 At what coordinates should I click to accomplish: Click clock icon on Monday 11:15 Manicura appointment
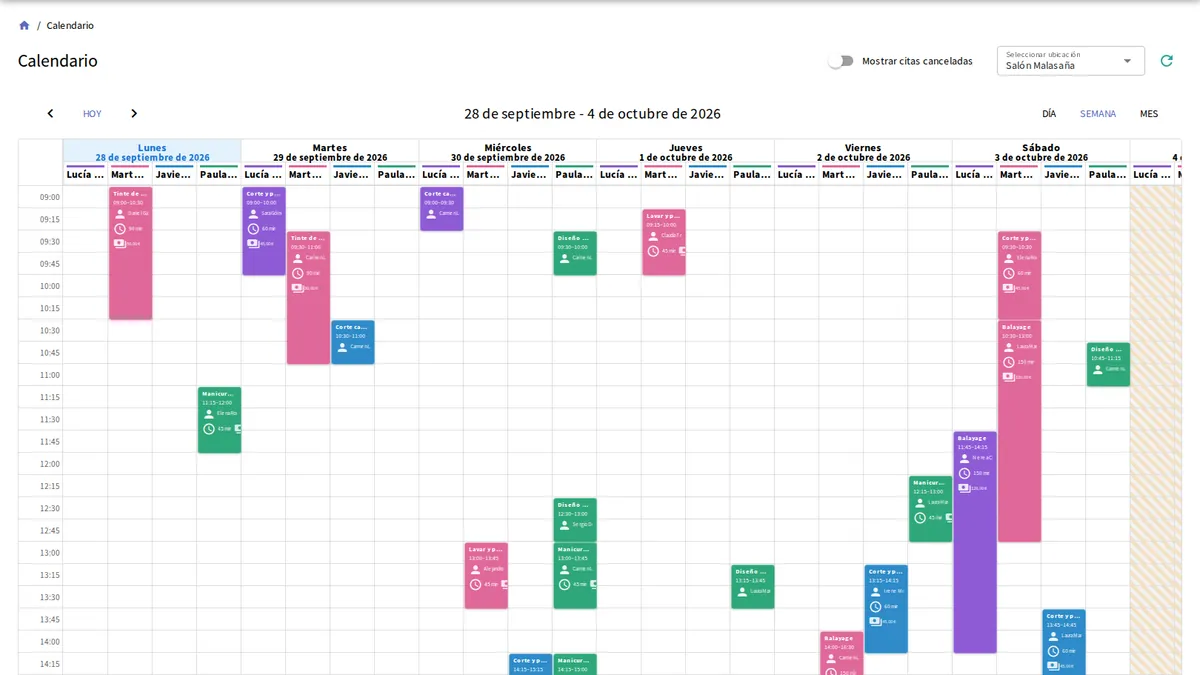click(209, 429)
